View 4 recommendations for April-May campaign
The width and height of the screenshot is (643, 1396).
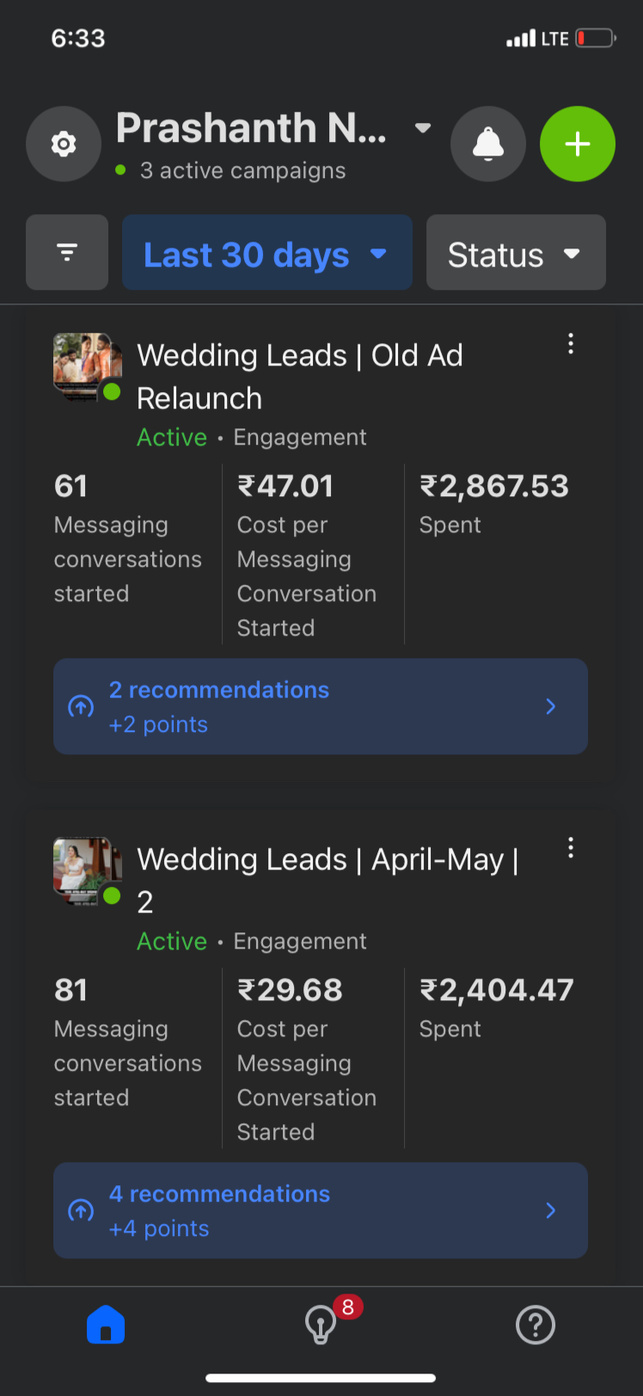[x=320, y=1211]
